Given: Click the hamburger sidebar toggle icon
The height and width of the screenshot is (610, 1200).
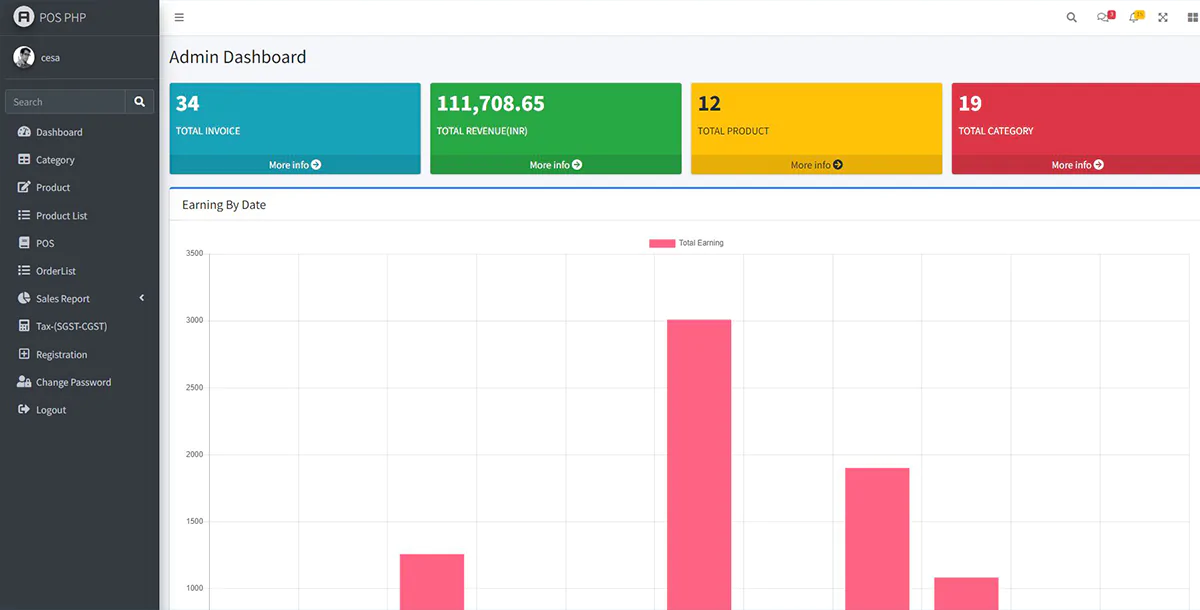Looking at the screenshot, I should [x=179, y=18].
